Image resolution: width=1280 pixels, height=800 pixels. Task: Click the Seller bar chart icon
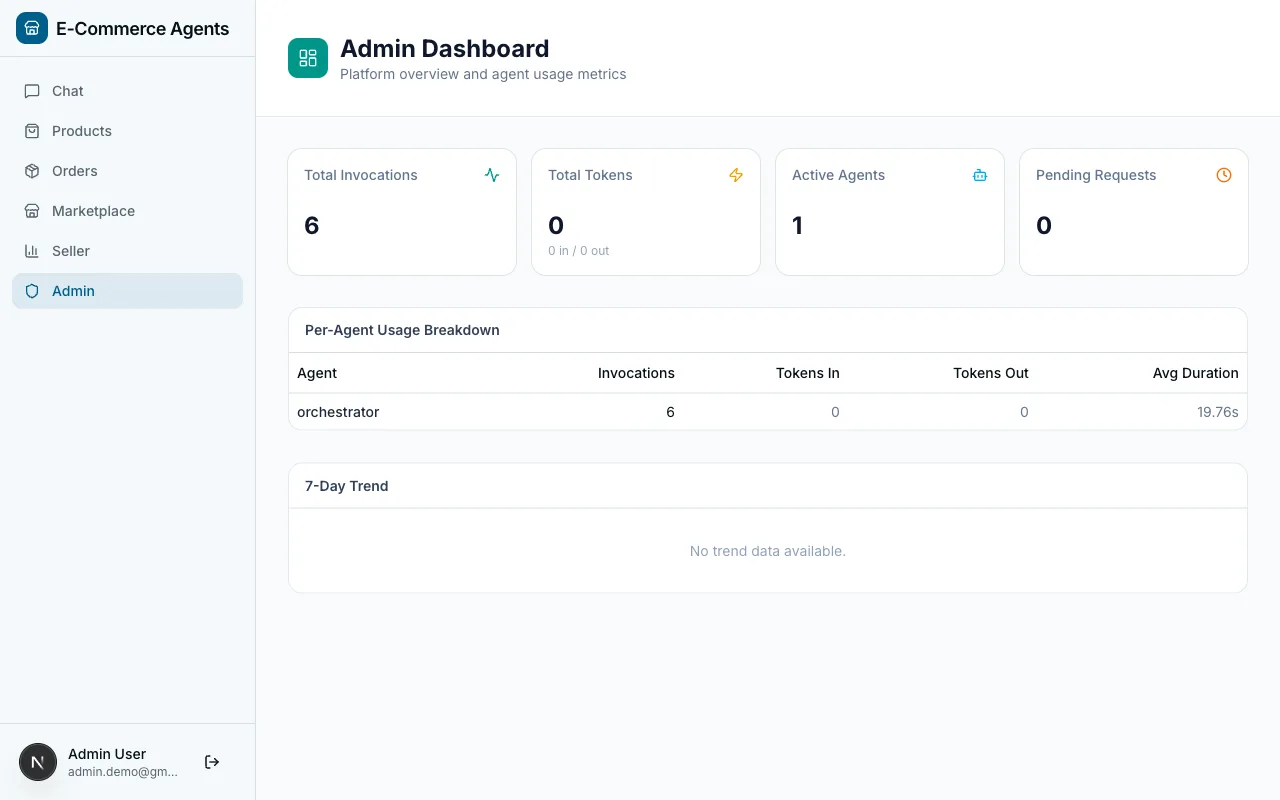coord(32,251)
